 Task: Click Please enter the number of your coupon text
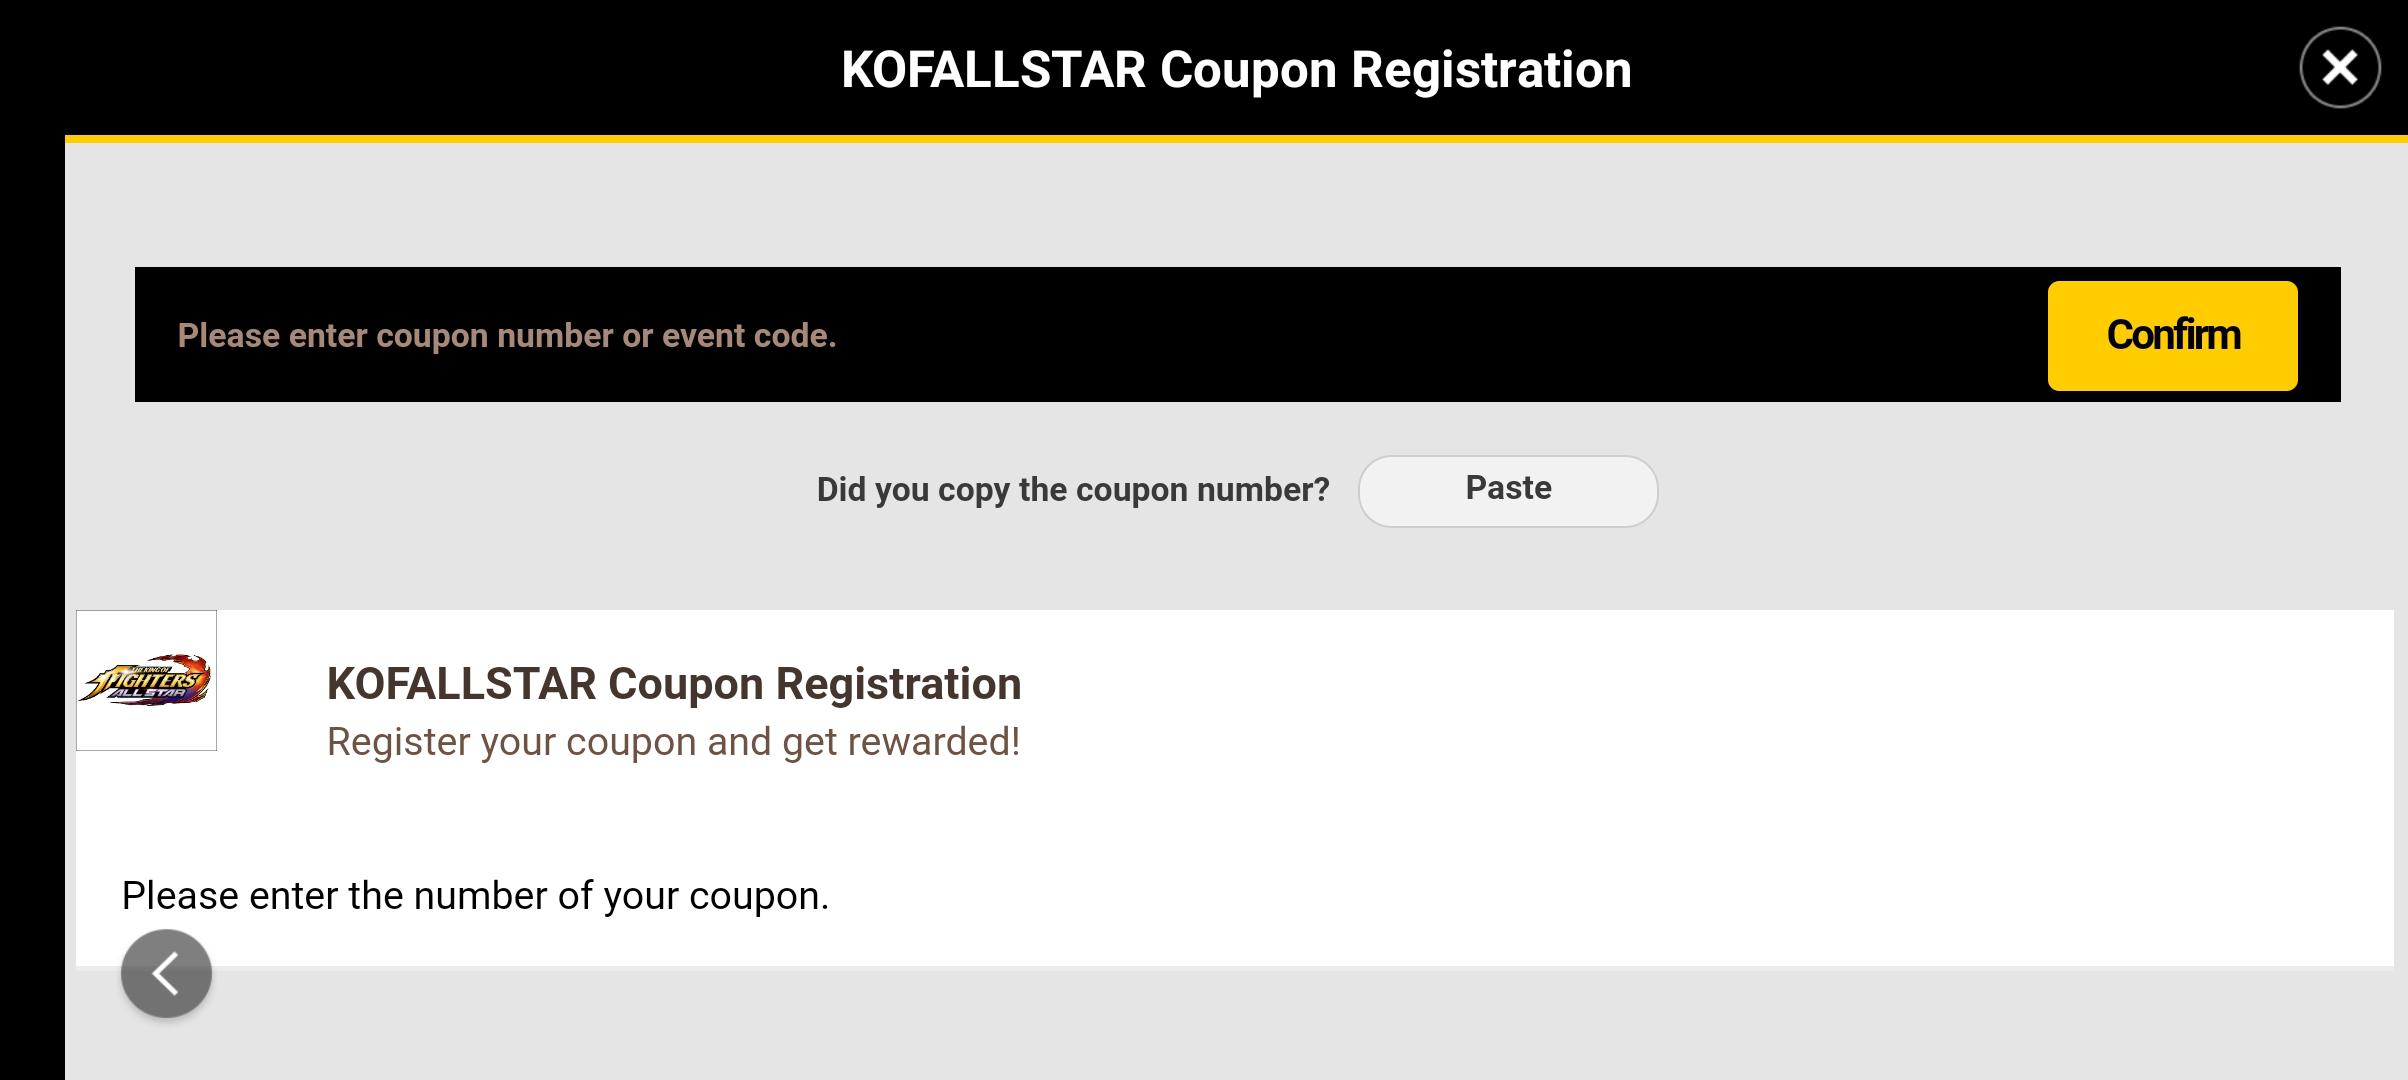pos(474,896)
